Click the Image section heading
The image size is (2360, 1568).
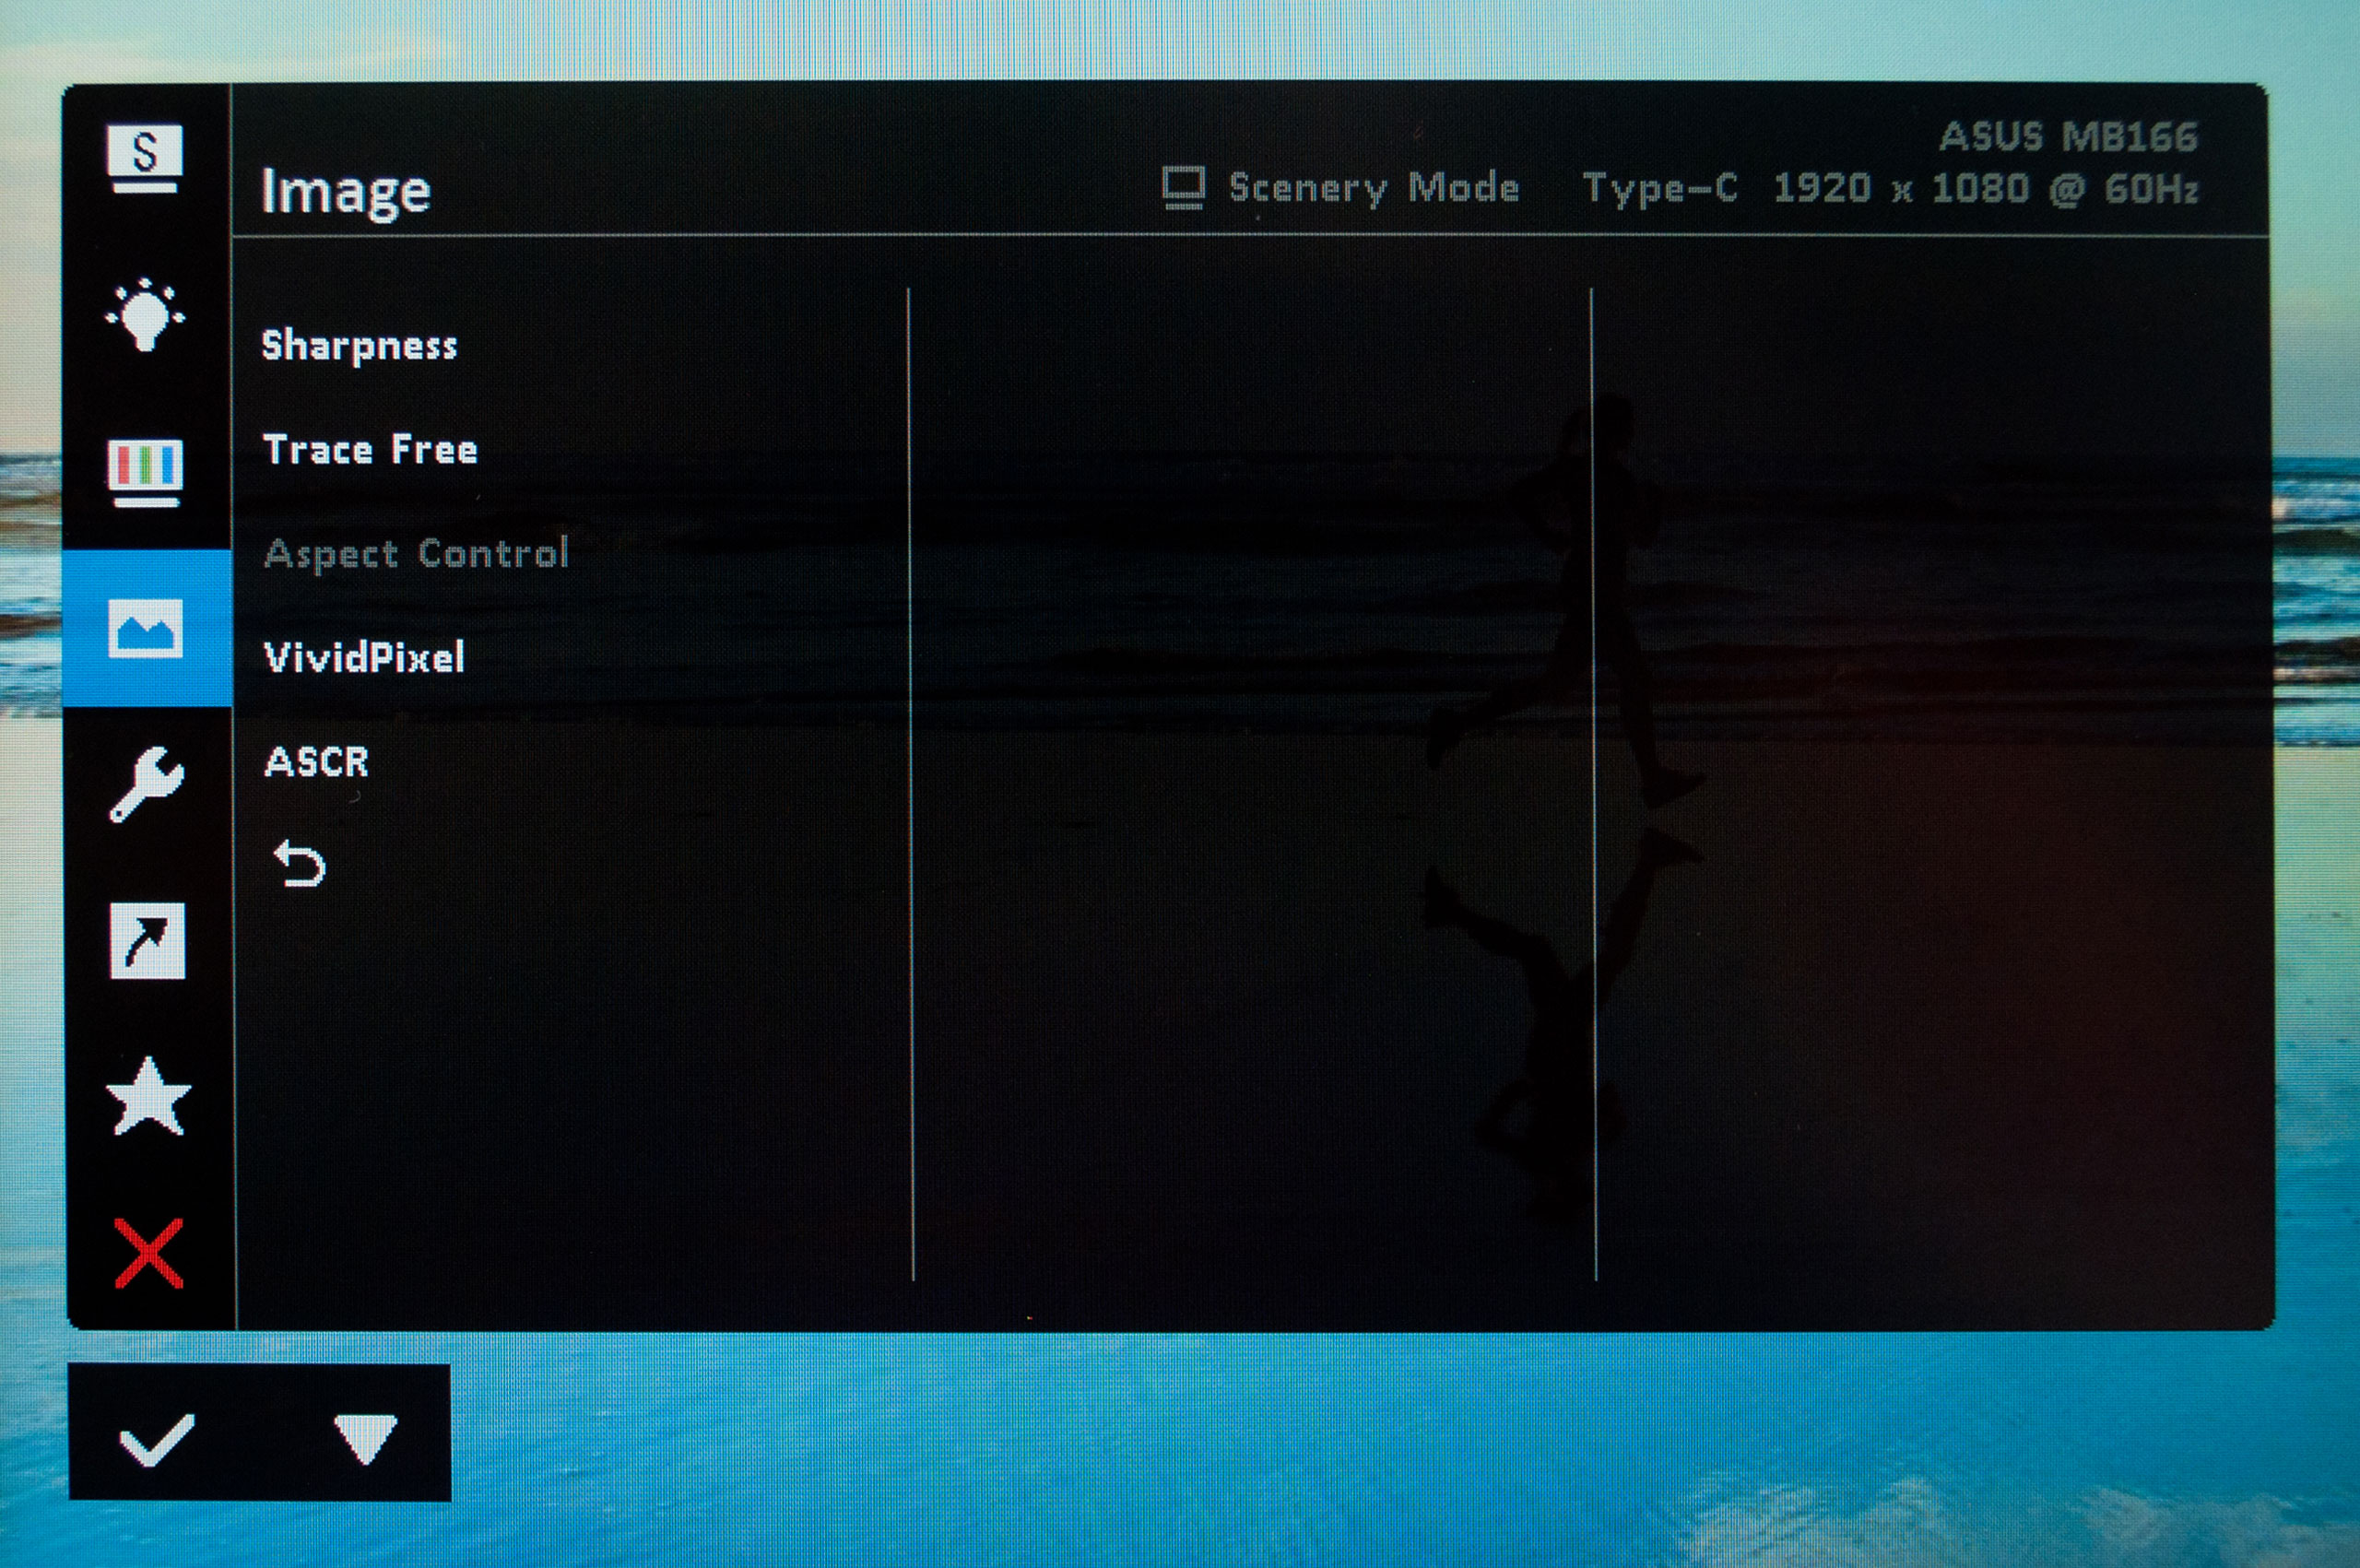click(346, 190)
